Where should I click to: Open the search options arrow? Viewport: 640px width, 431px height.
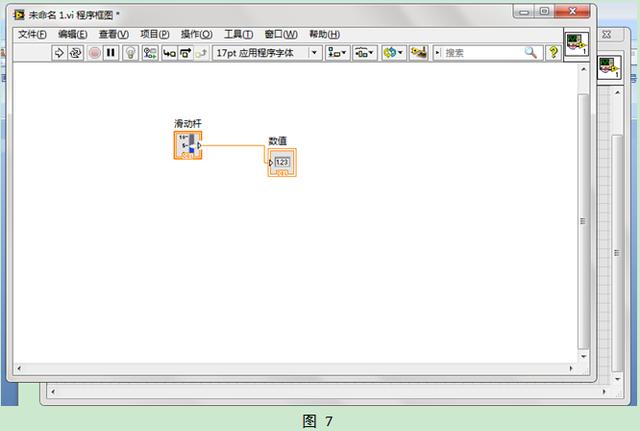(x=438, y=53)
